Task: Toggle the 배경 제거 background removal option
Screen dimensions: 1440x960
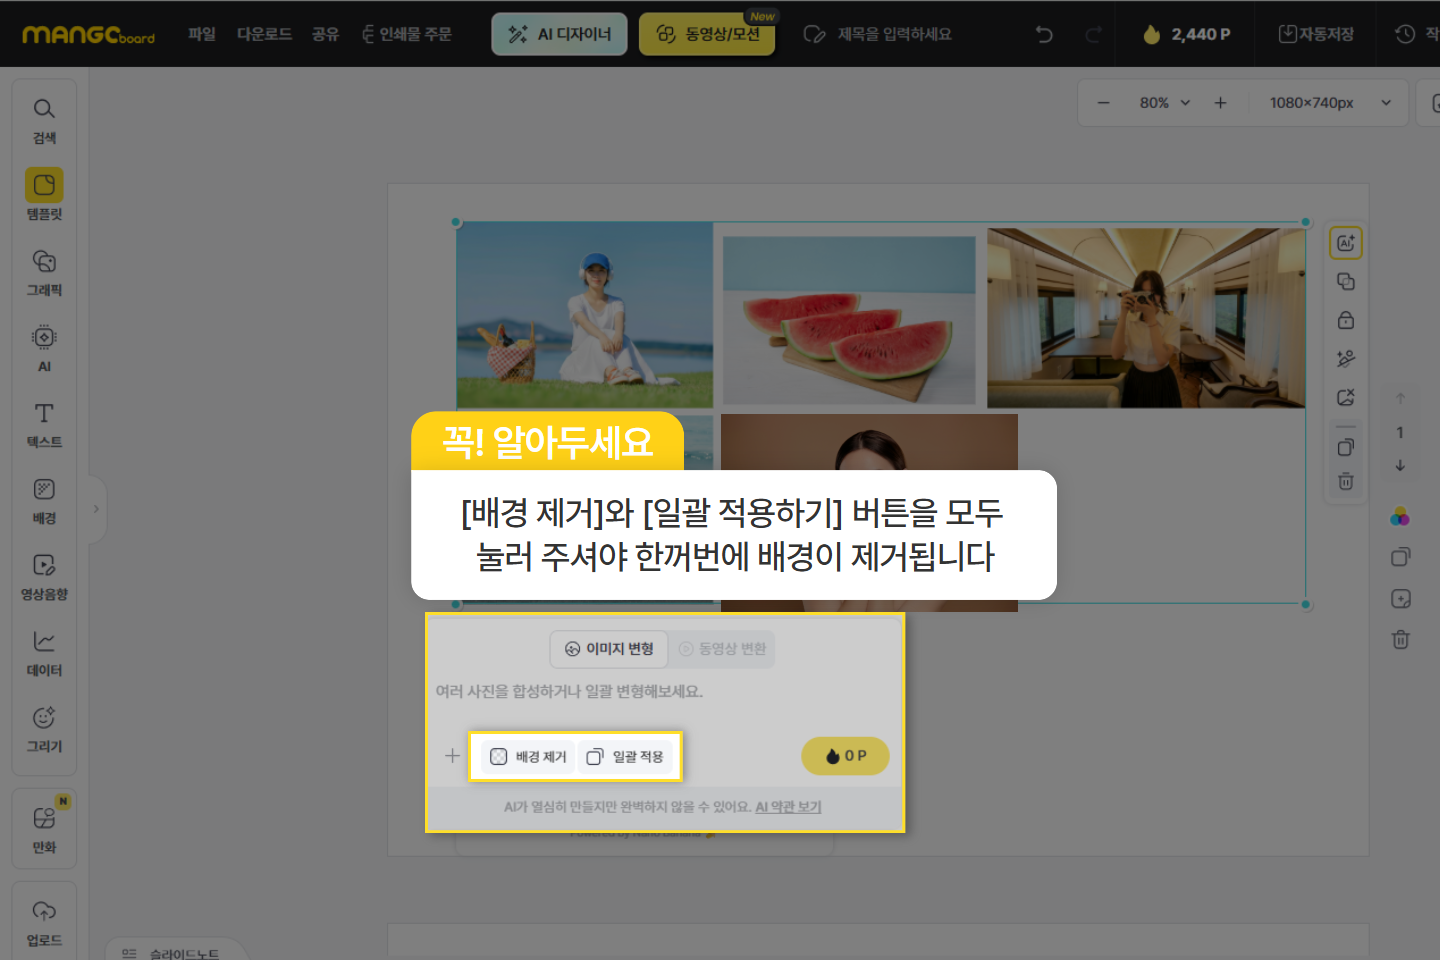Action: pyautogui.click(x=529, y=757)
